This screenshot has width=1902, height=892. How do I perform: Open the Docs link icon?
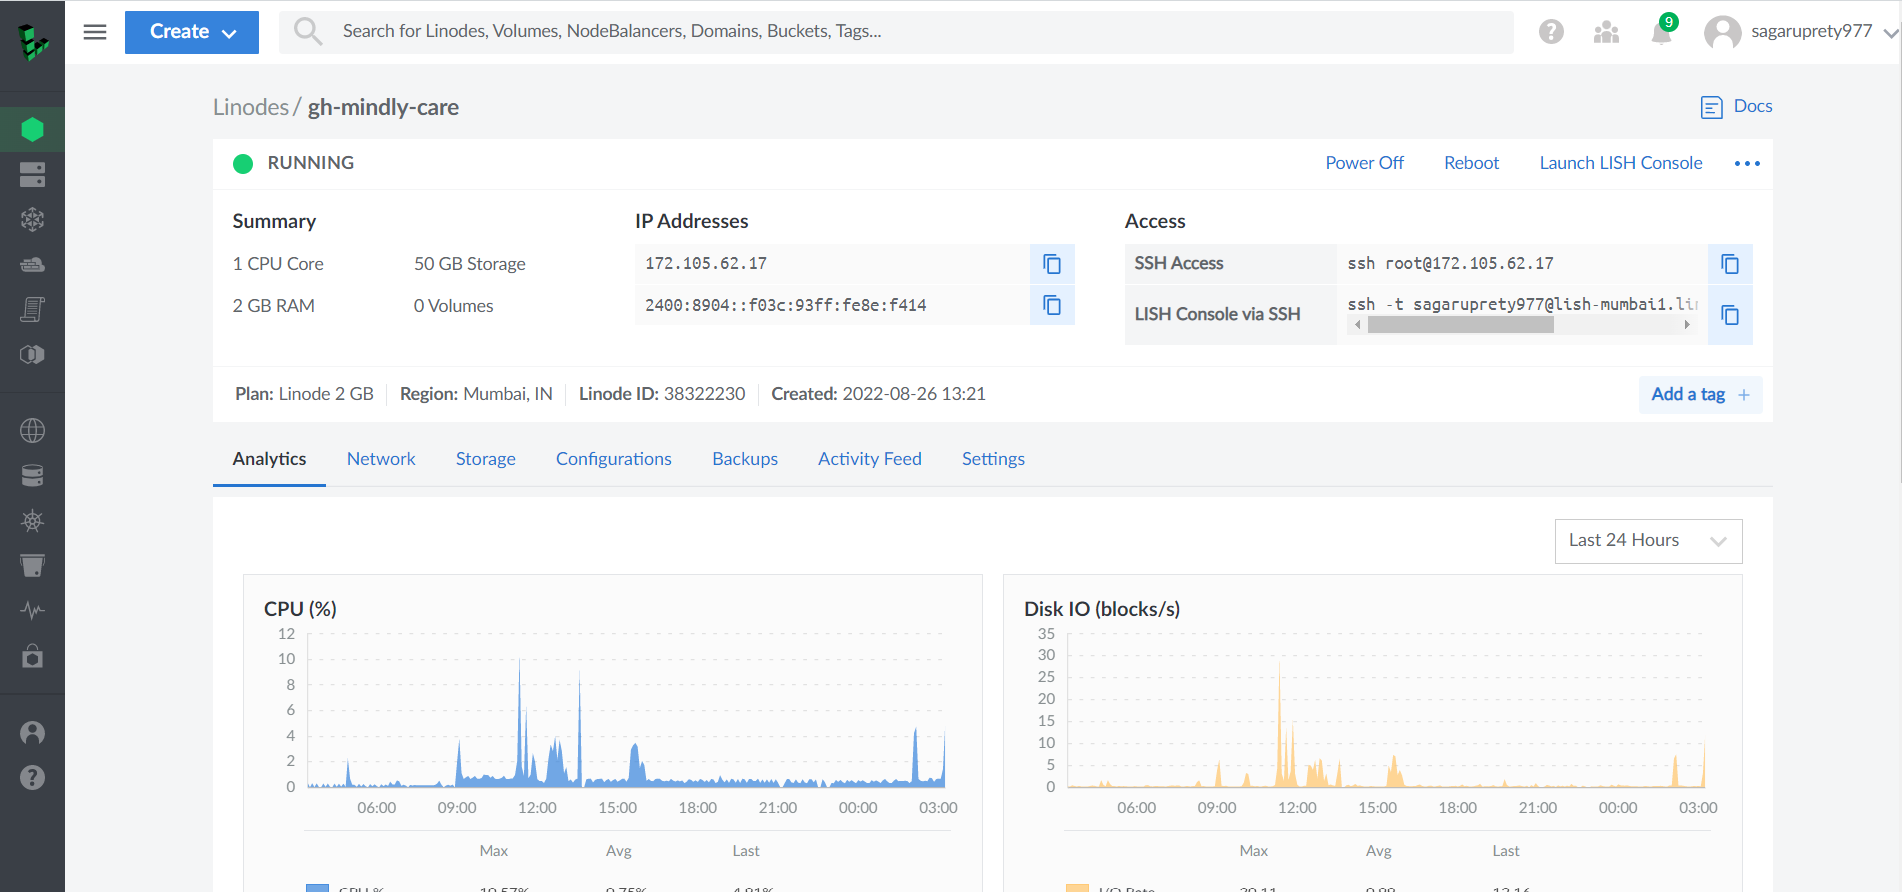click(1712, 107)
